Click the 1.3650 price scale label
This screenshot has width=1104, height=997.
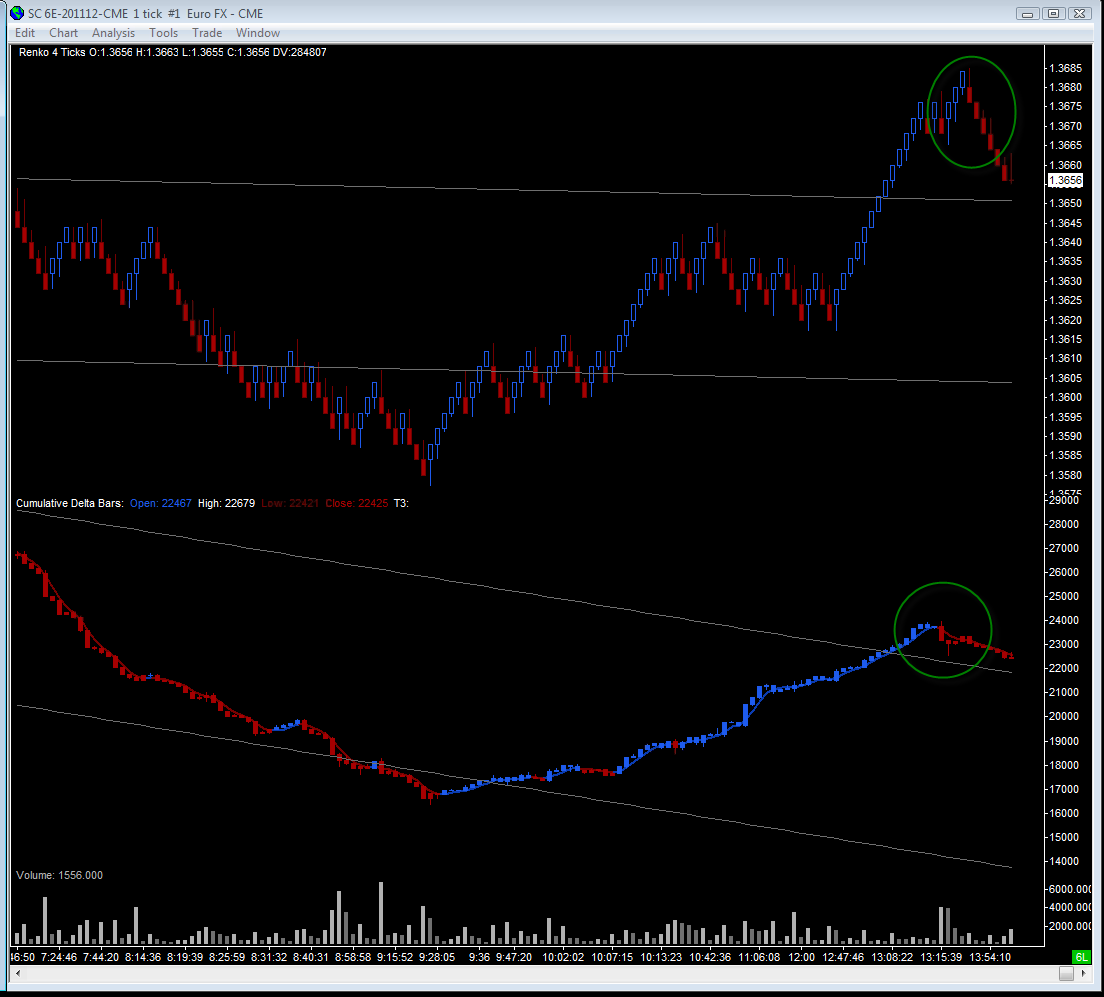pos(1065,203)
